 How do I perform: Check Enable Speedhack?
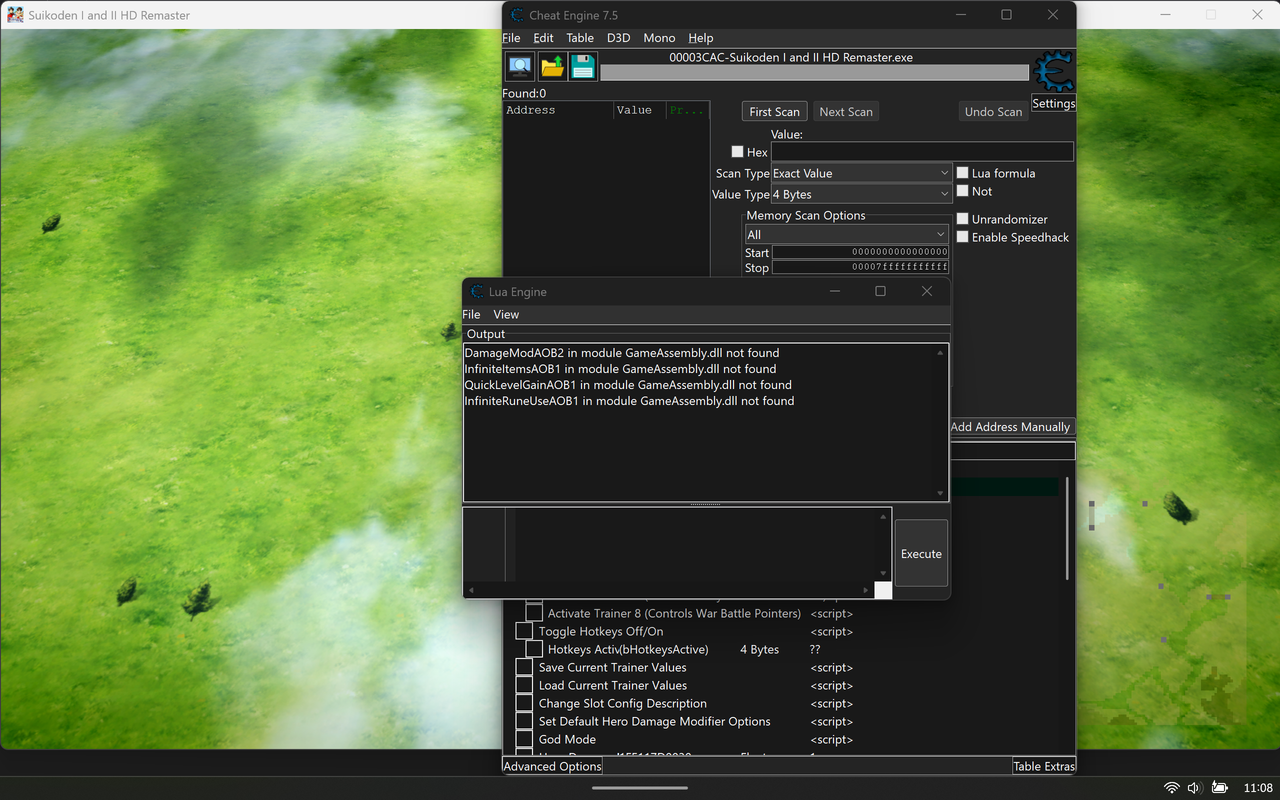(963, 237)
